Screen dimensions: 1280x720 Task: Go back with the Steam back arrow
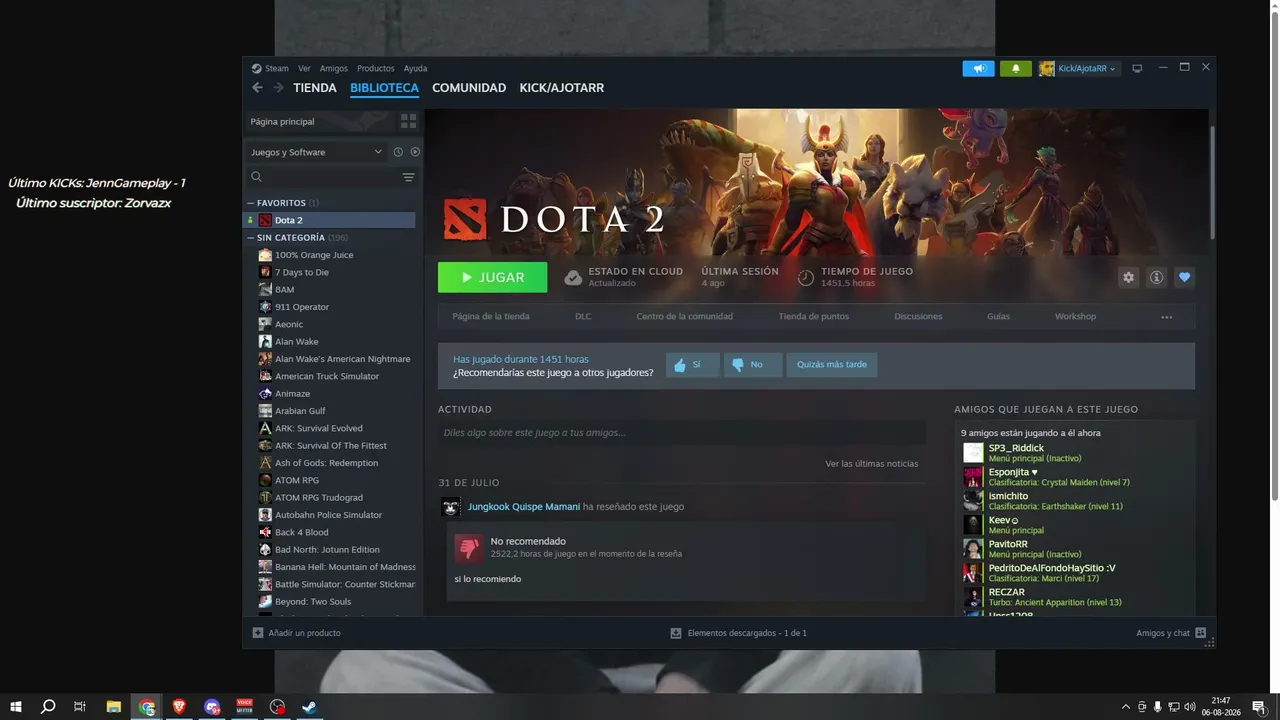coord(257,88)
